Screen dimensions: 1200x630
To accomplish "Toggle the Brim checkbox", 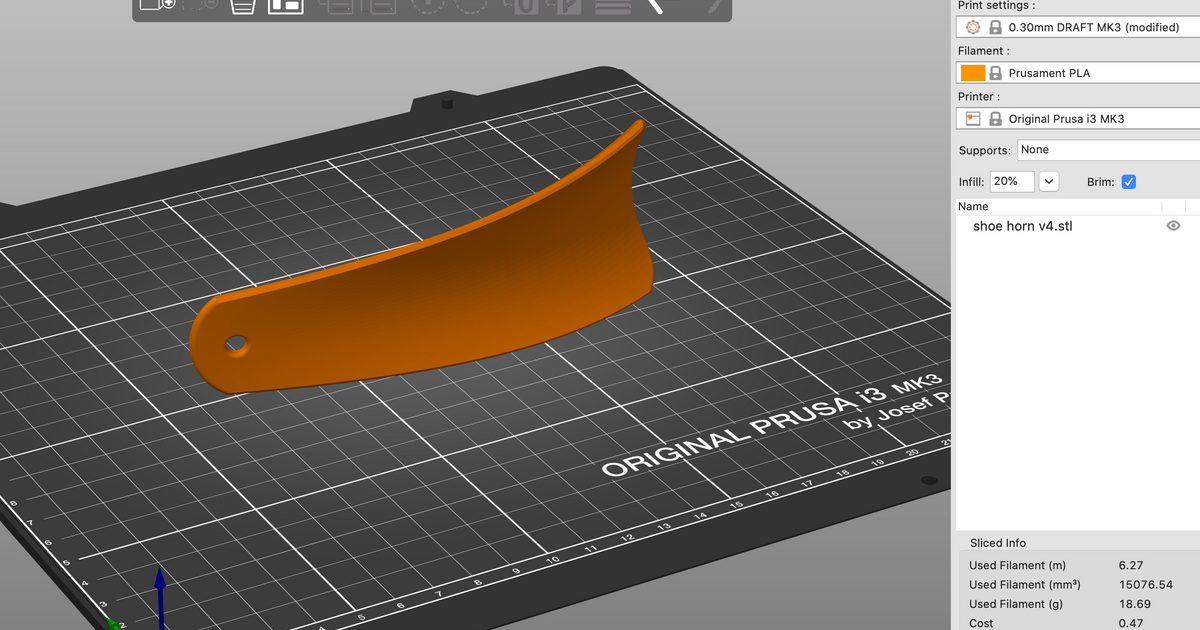I will pyautogui.click(x=1129, y=182).
